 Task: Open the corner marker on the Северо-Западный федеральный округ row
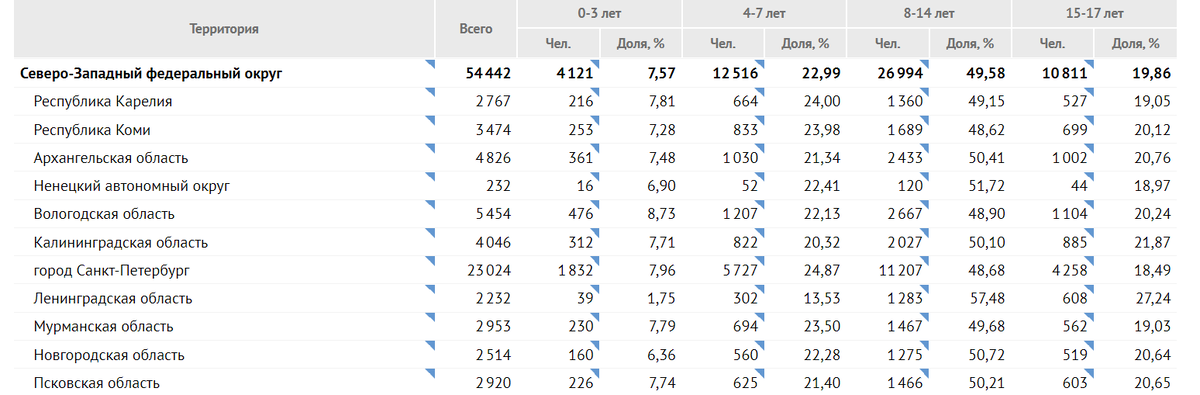pos(431,64)
